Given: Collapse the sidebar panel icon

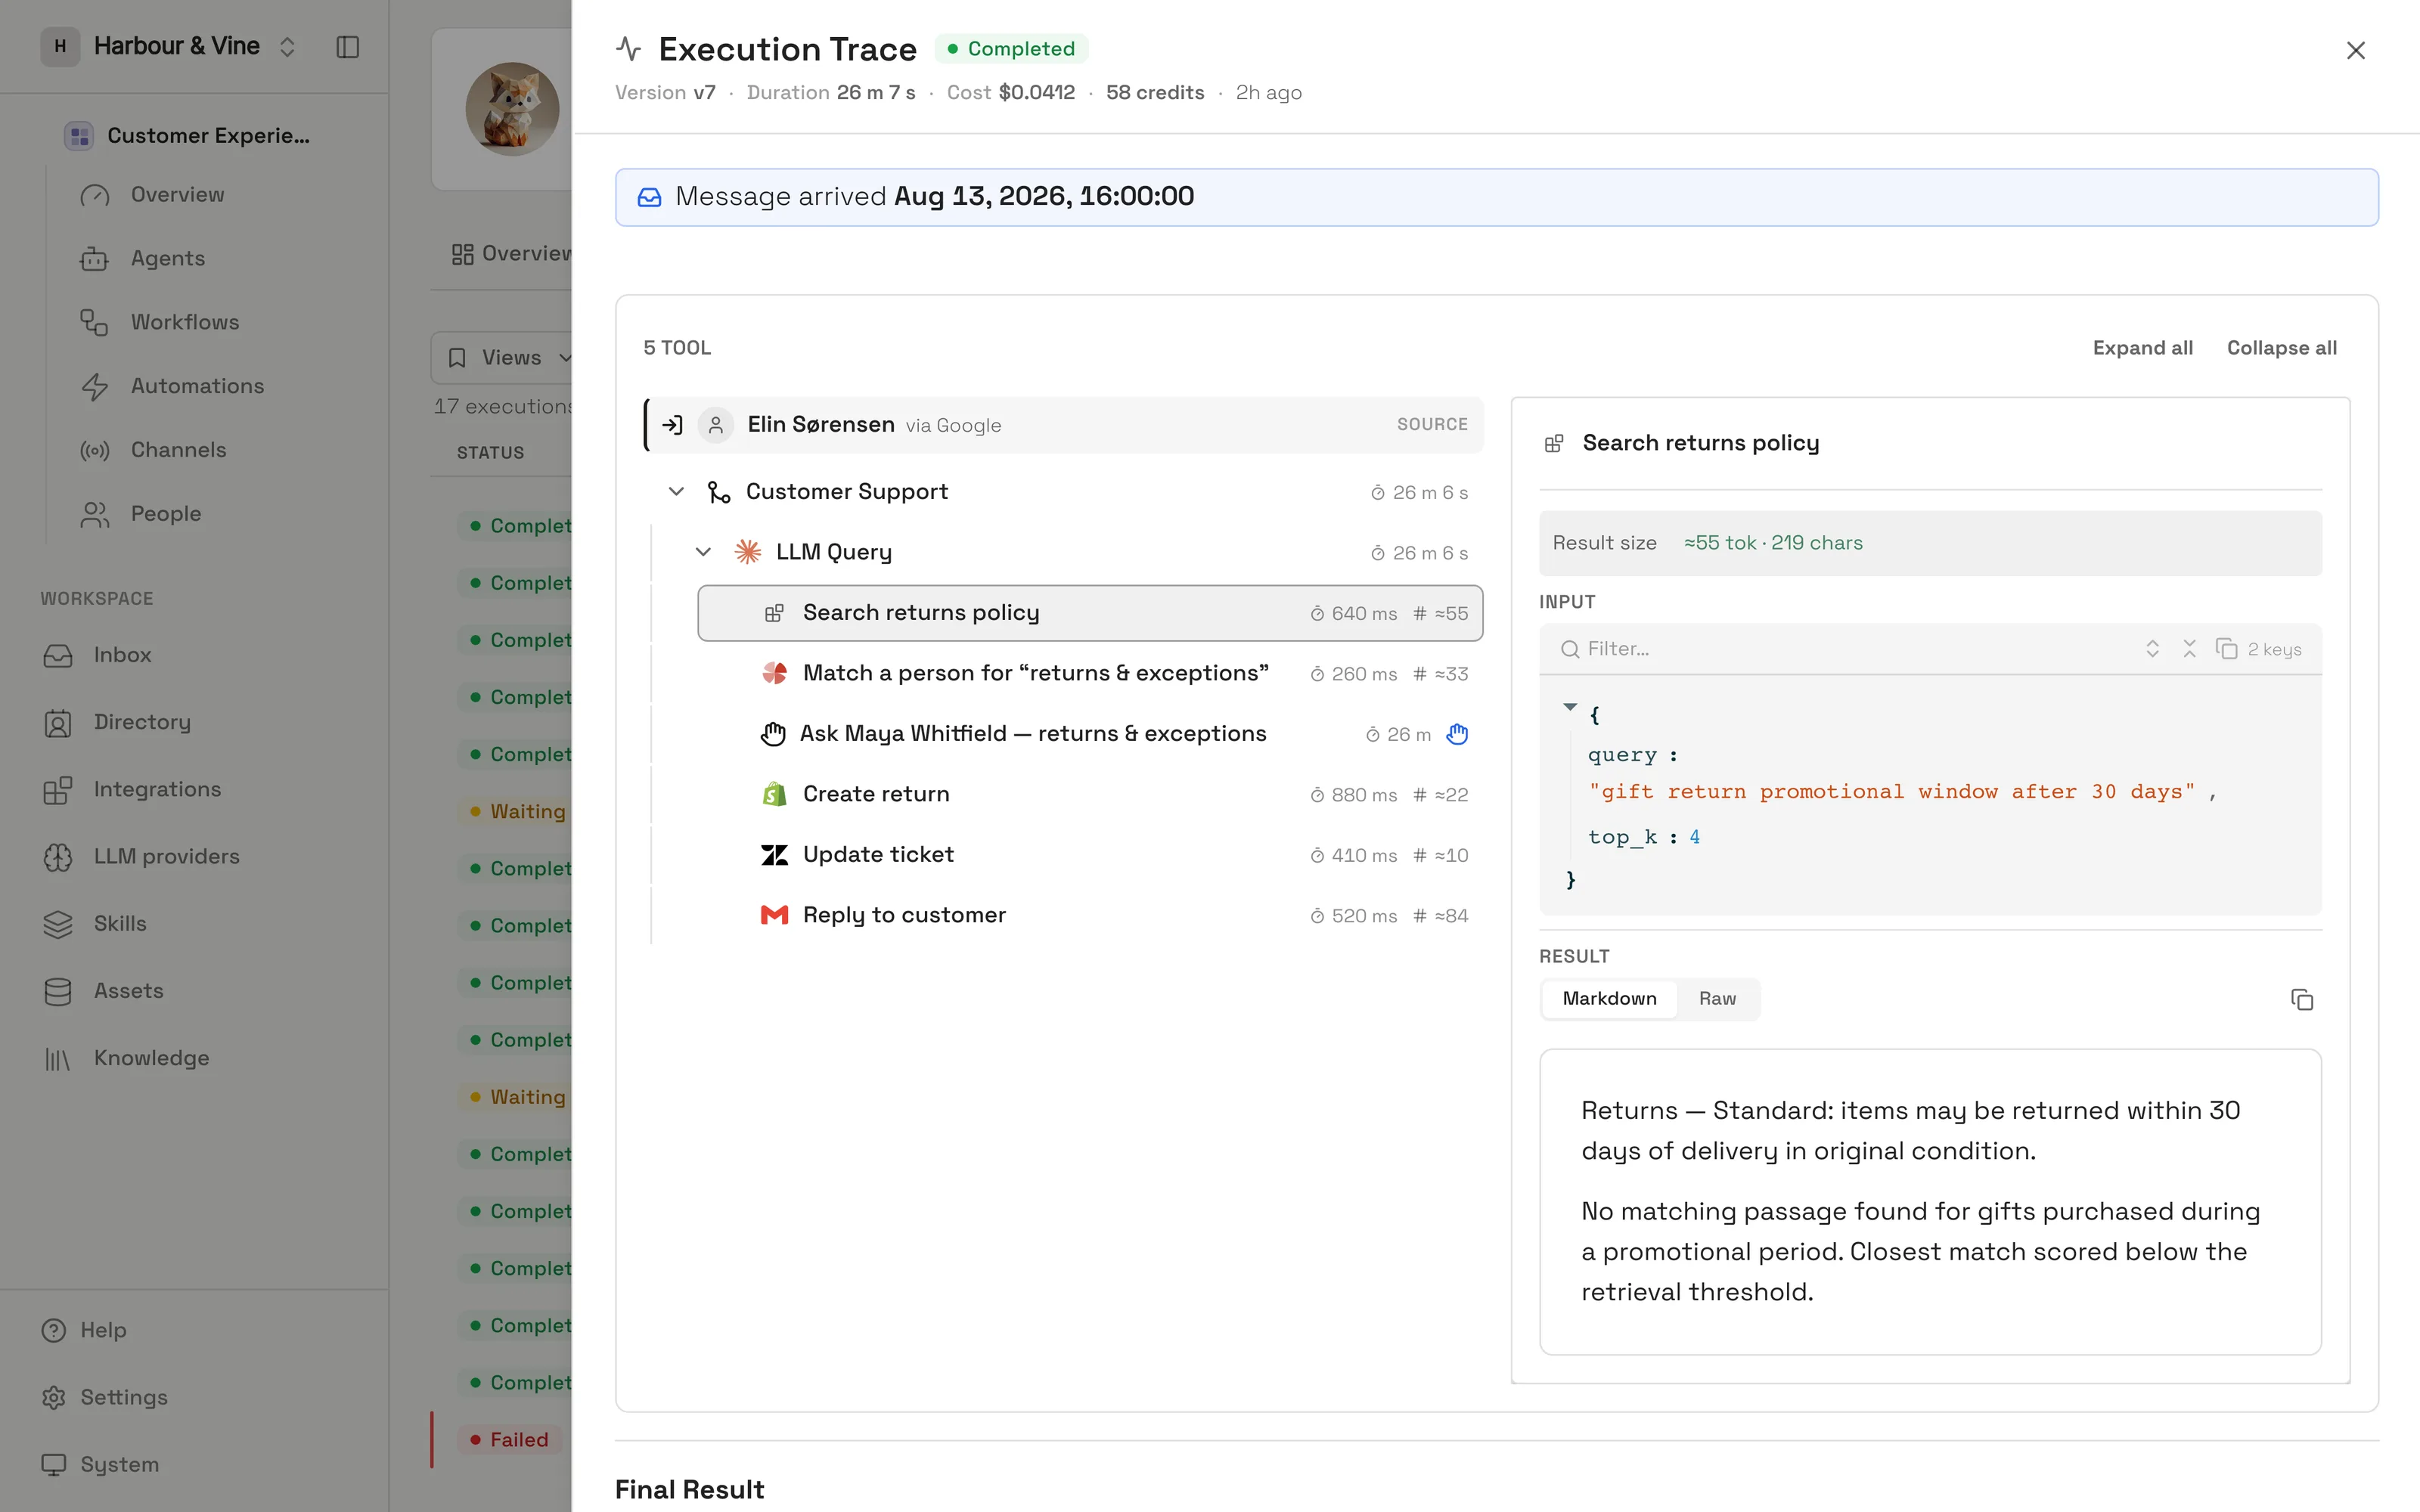Looking at the screenshot, I should [x=347, y=47].
